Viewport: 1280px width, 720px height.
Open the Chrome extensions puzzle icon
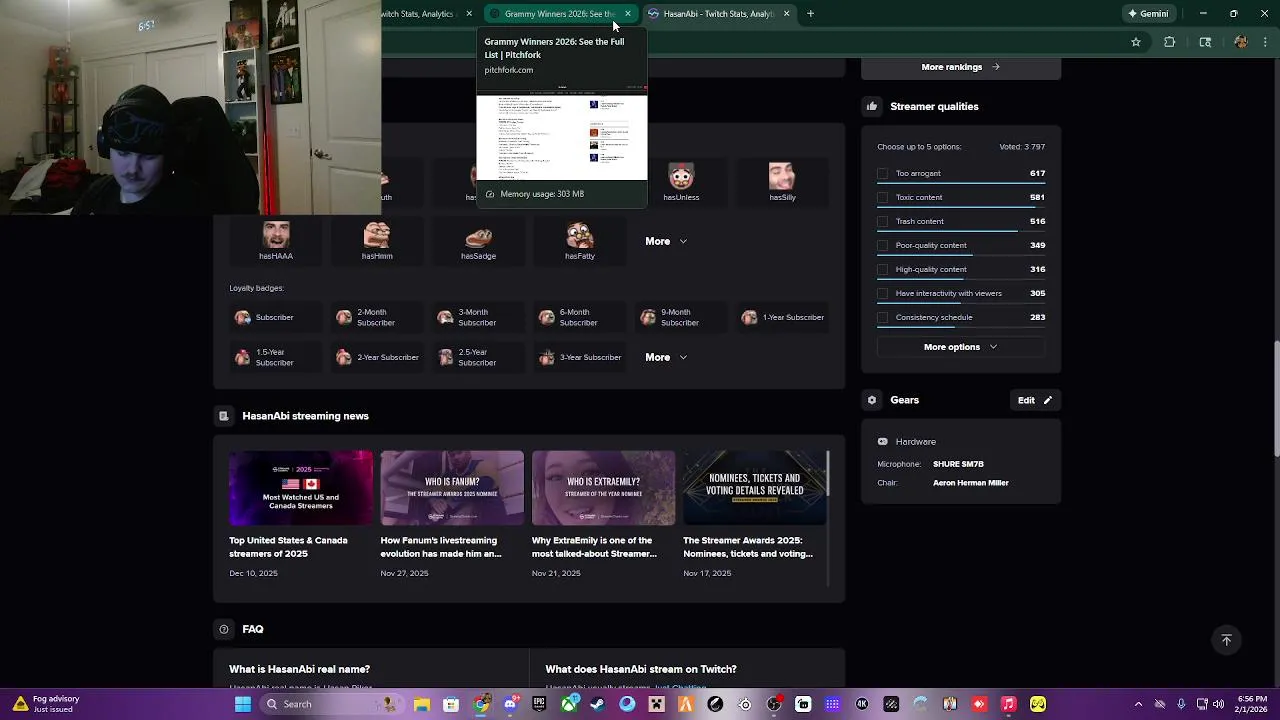1170,42
